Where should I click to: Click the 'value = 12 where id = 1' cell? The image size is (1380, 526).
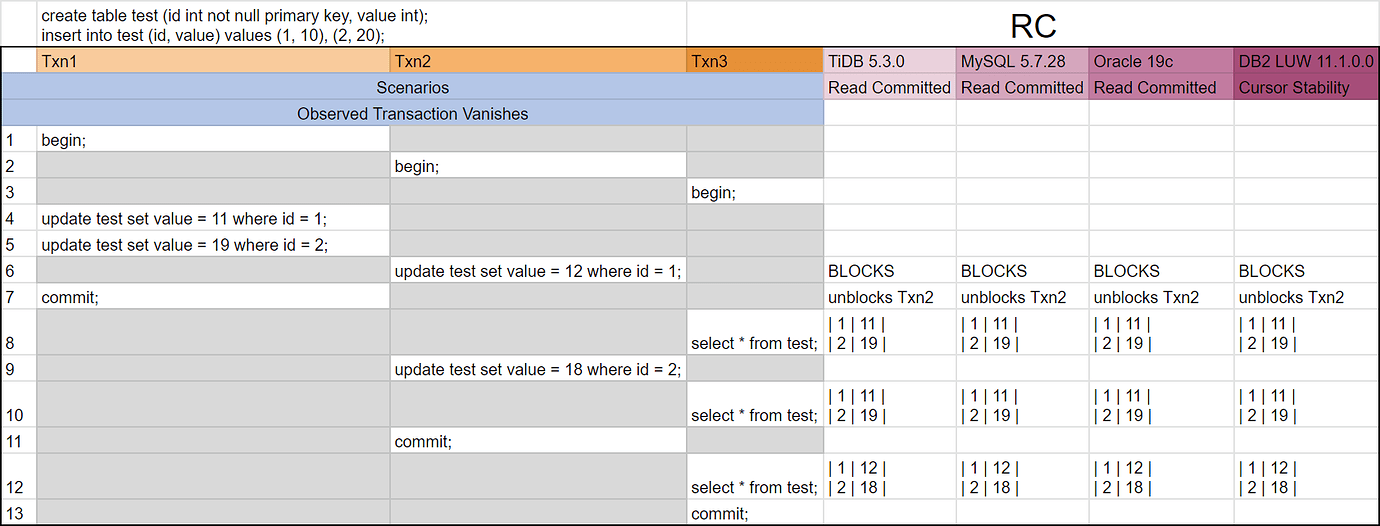tap(537, 271)
